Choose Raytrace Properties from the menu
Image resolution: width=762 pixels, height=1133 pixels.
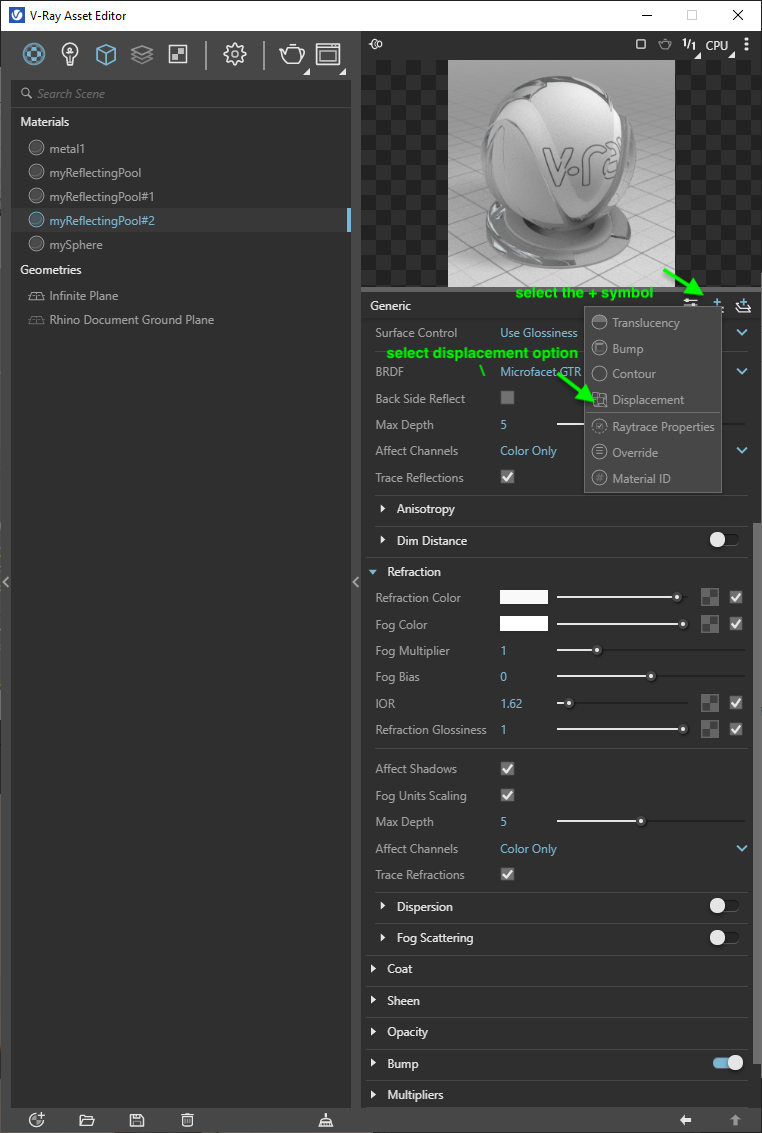[x=653, y=426]
